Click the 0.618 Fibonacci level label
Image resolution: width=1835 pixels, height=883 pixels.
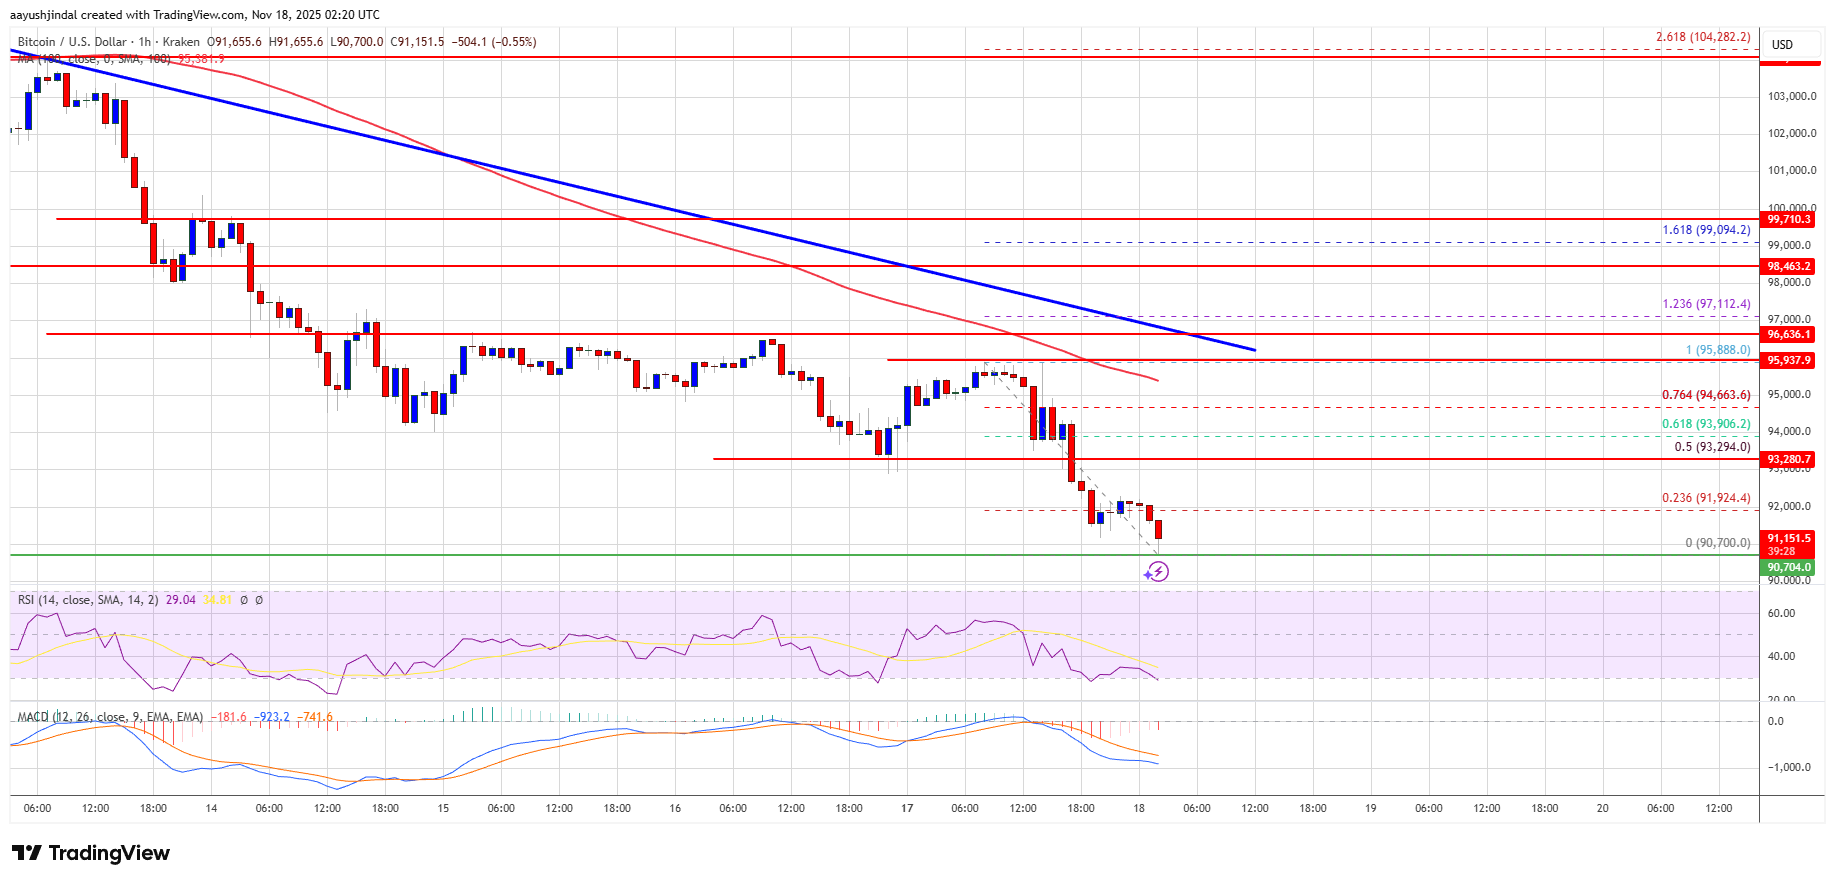[x=1706, y=424]
